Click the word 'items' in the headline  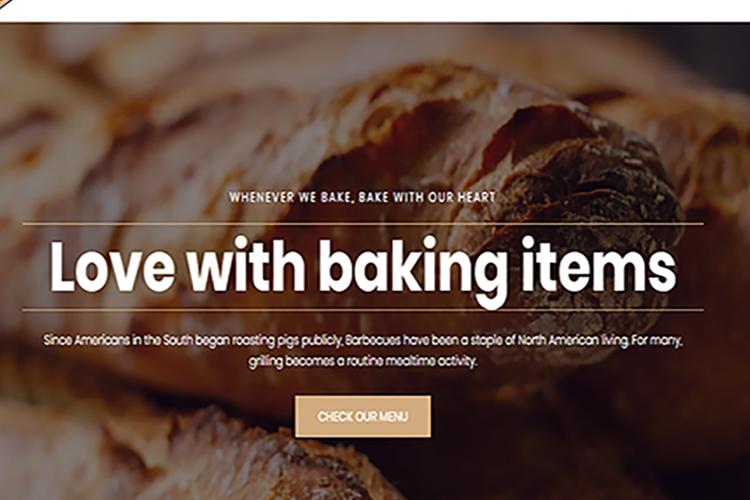click(x=599, y=265)
